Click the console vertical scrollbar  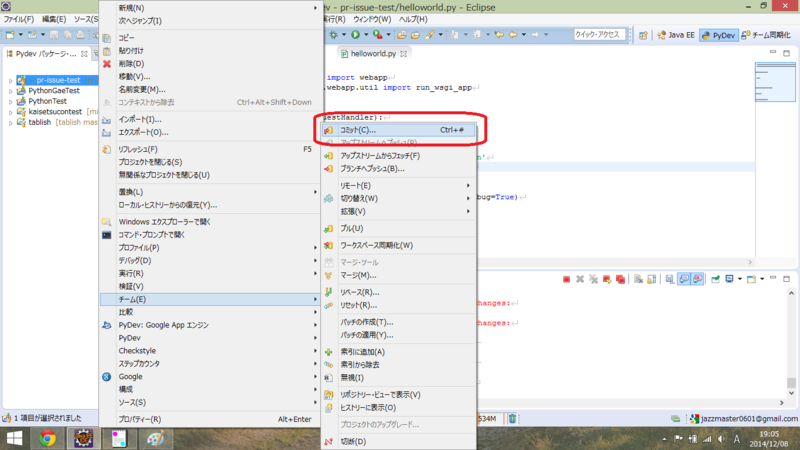791,343
